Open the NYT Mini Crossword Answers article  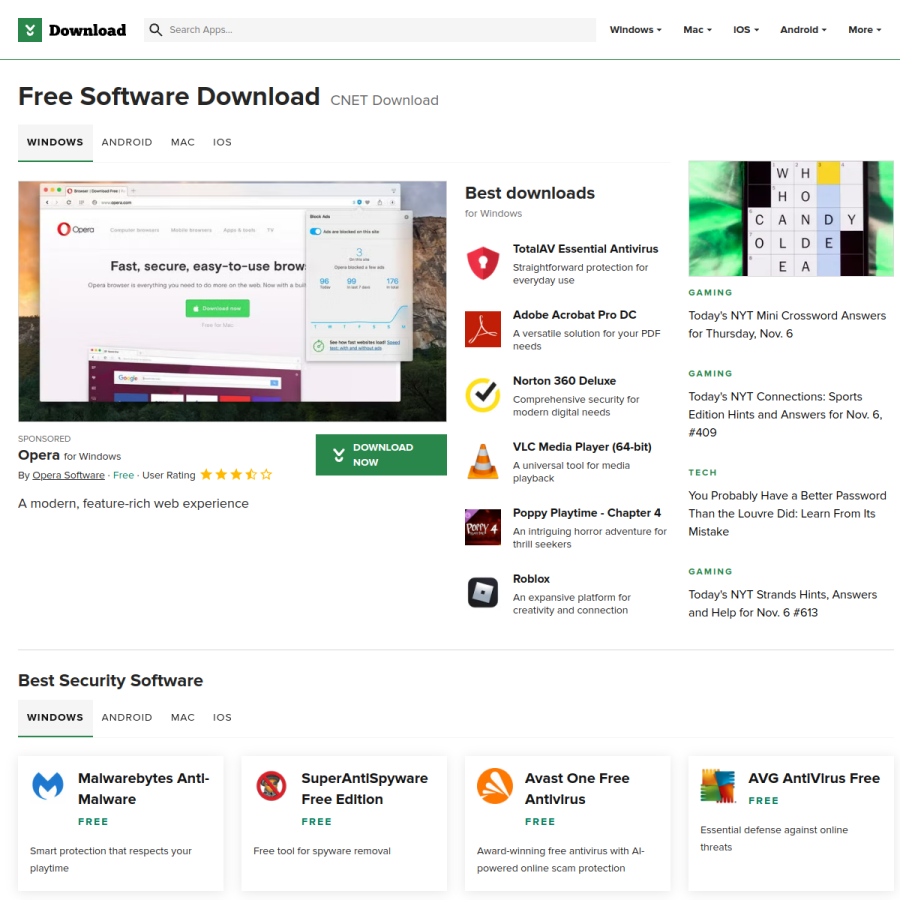pos(787,324)
